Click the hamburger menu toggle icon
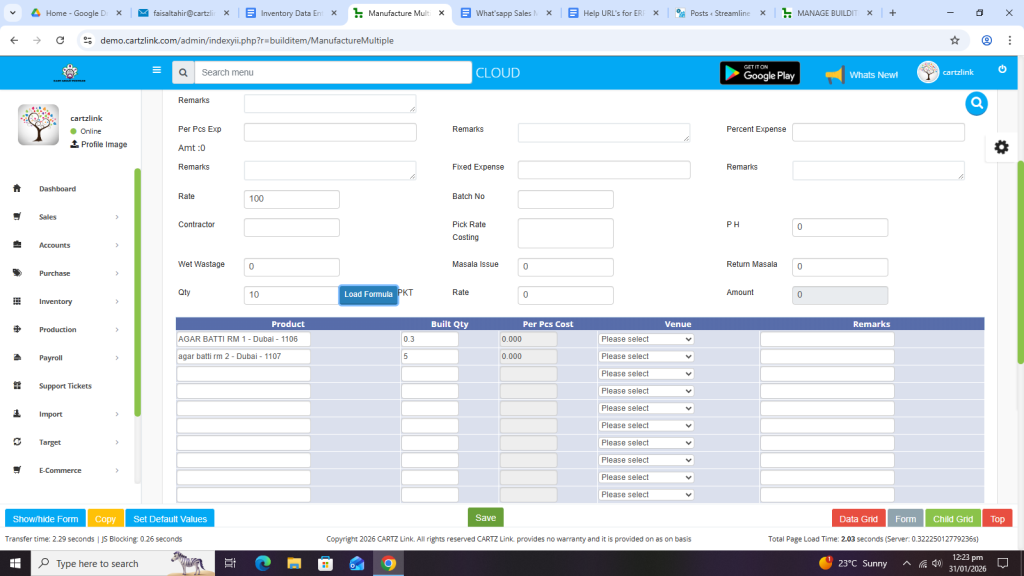This screenshot has width=1024, height=576. point(156,71)
